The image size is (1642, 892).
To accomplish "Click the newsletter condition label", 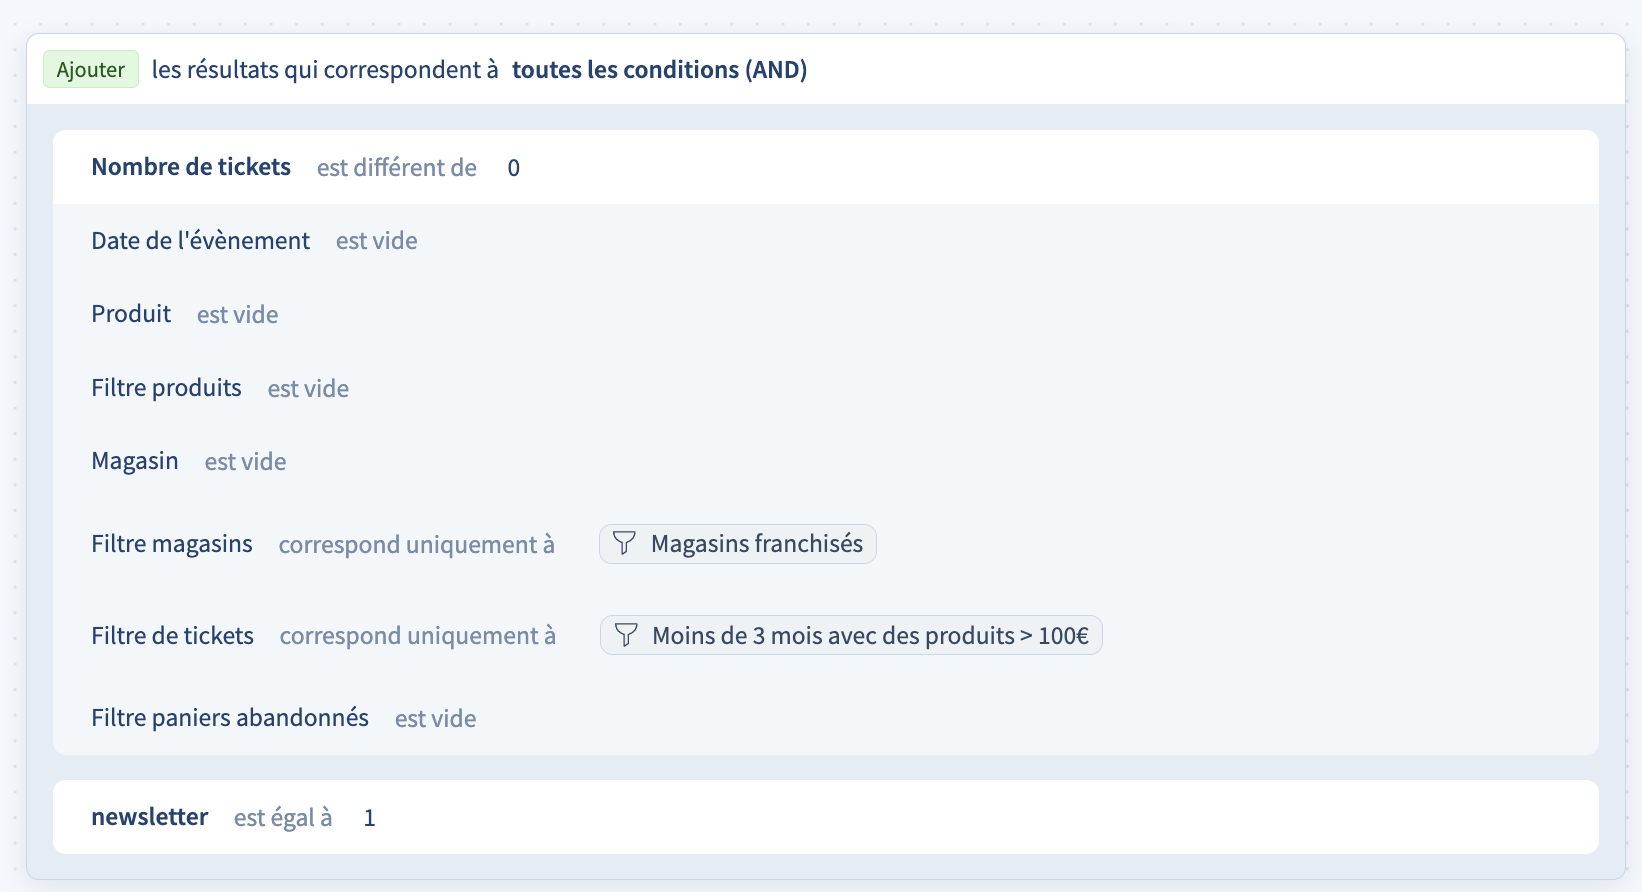I will click(150, 817).
